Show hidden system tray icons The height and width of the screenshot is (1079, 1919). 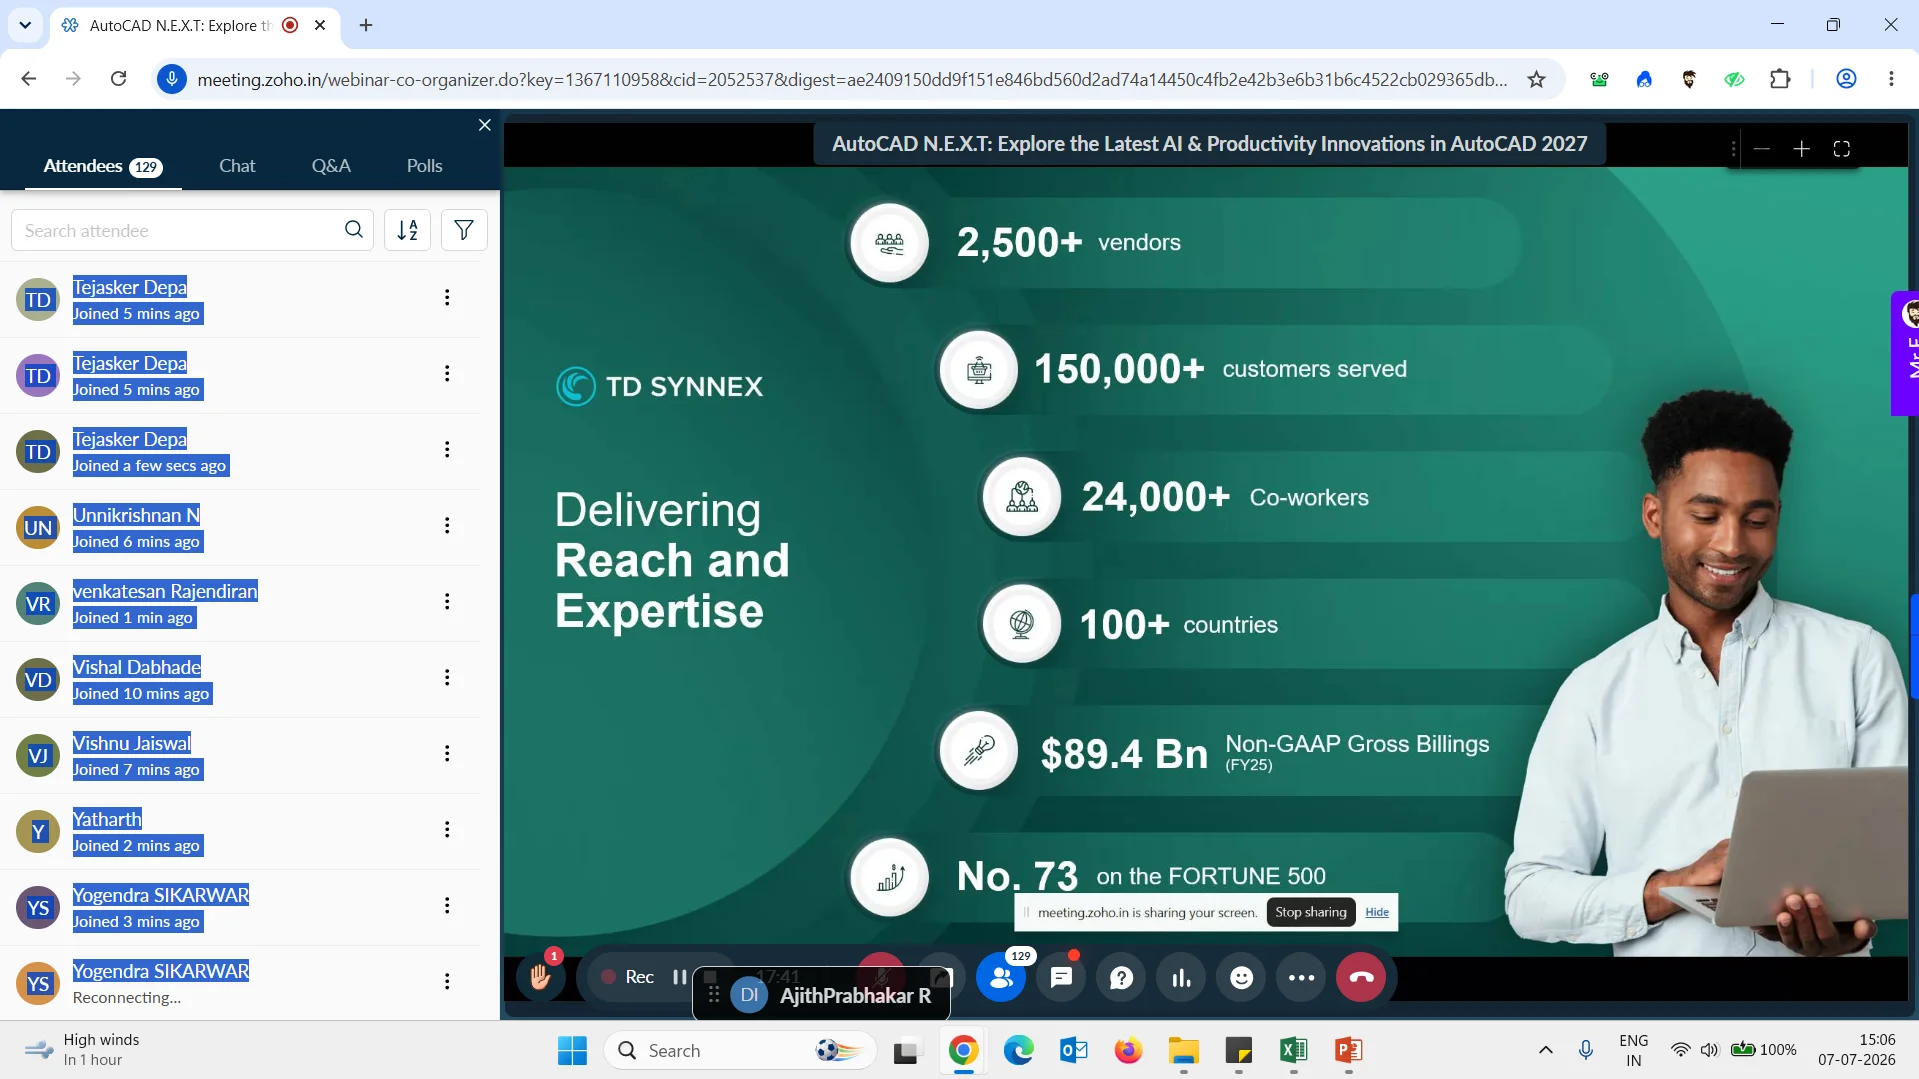pyautogui.click(x=1545, y=1050)
